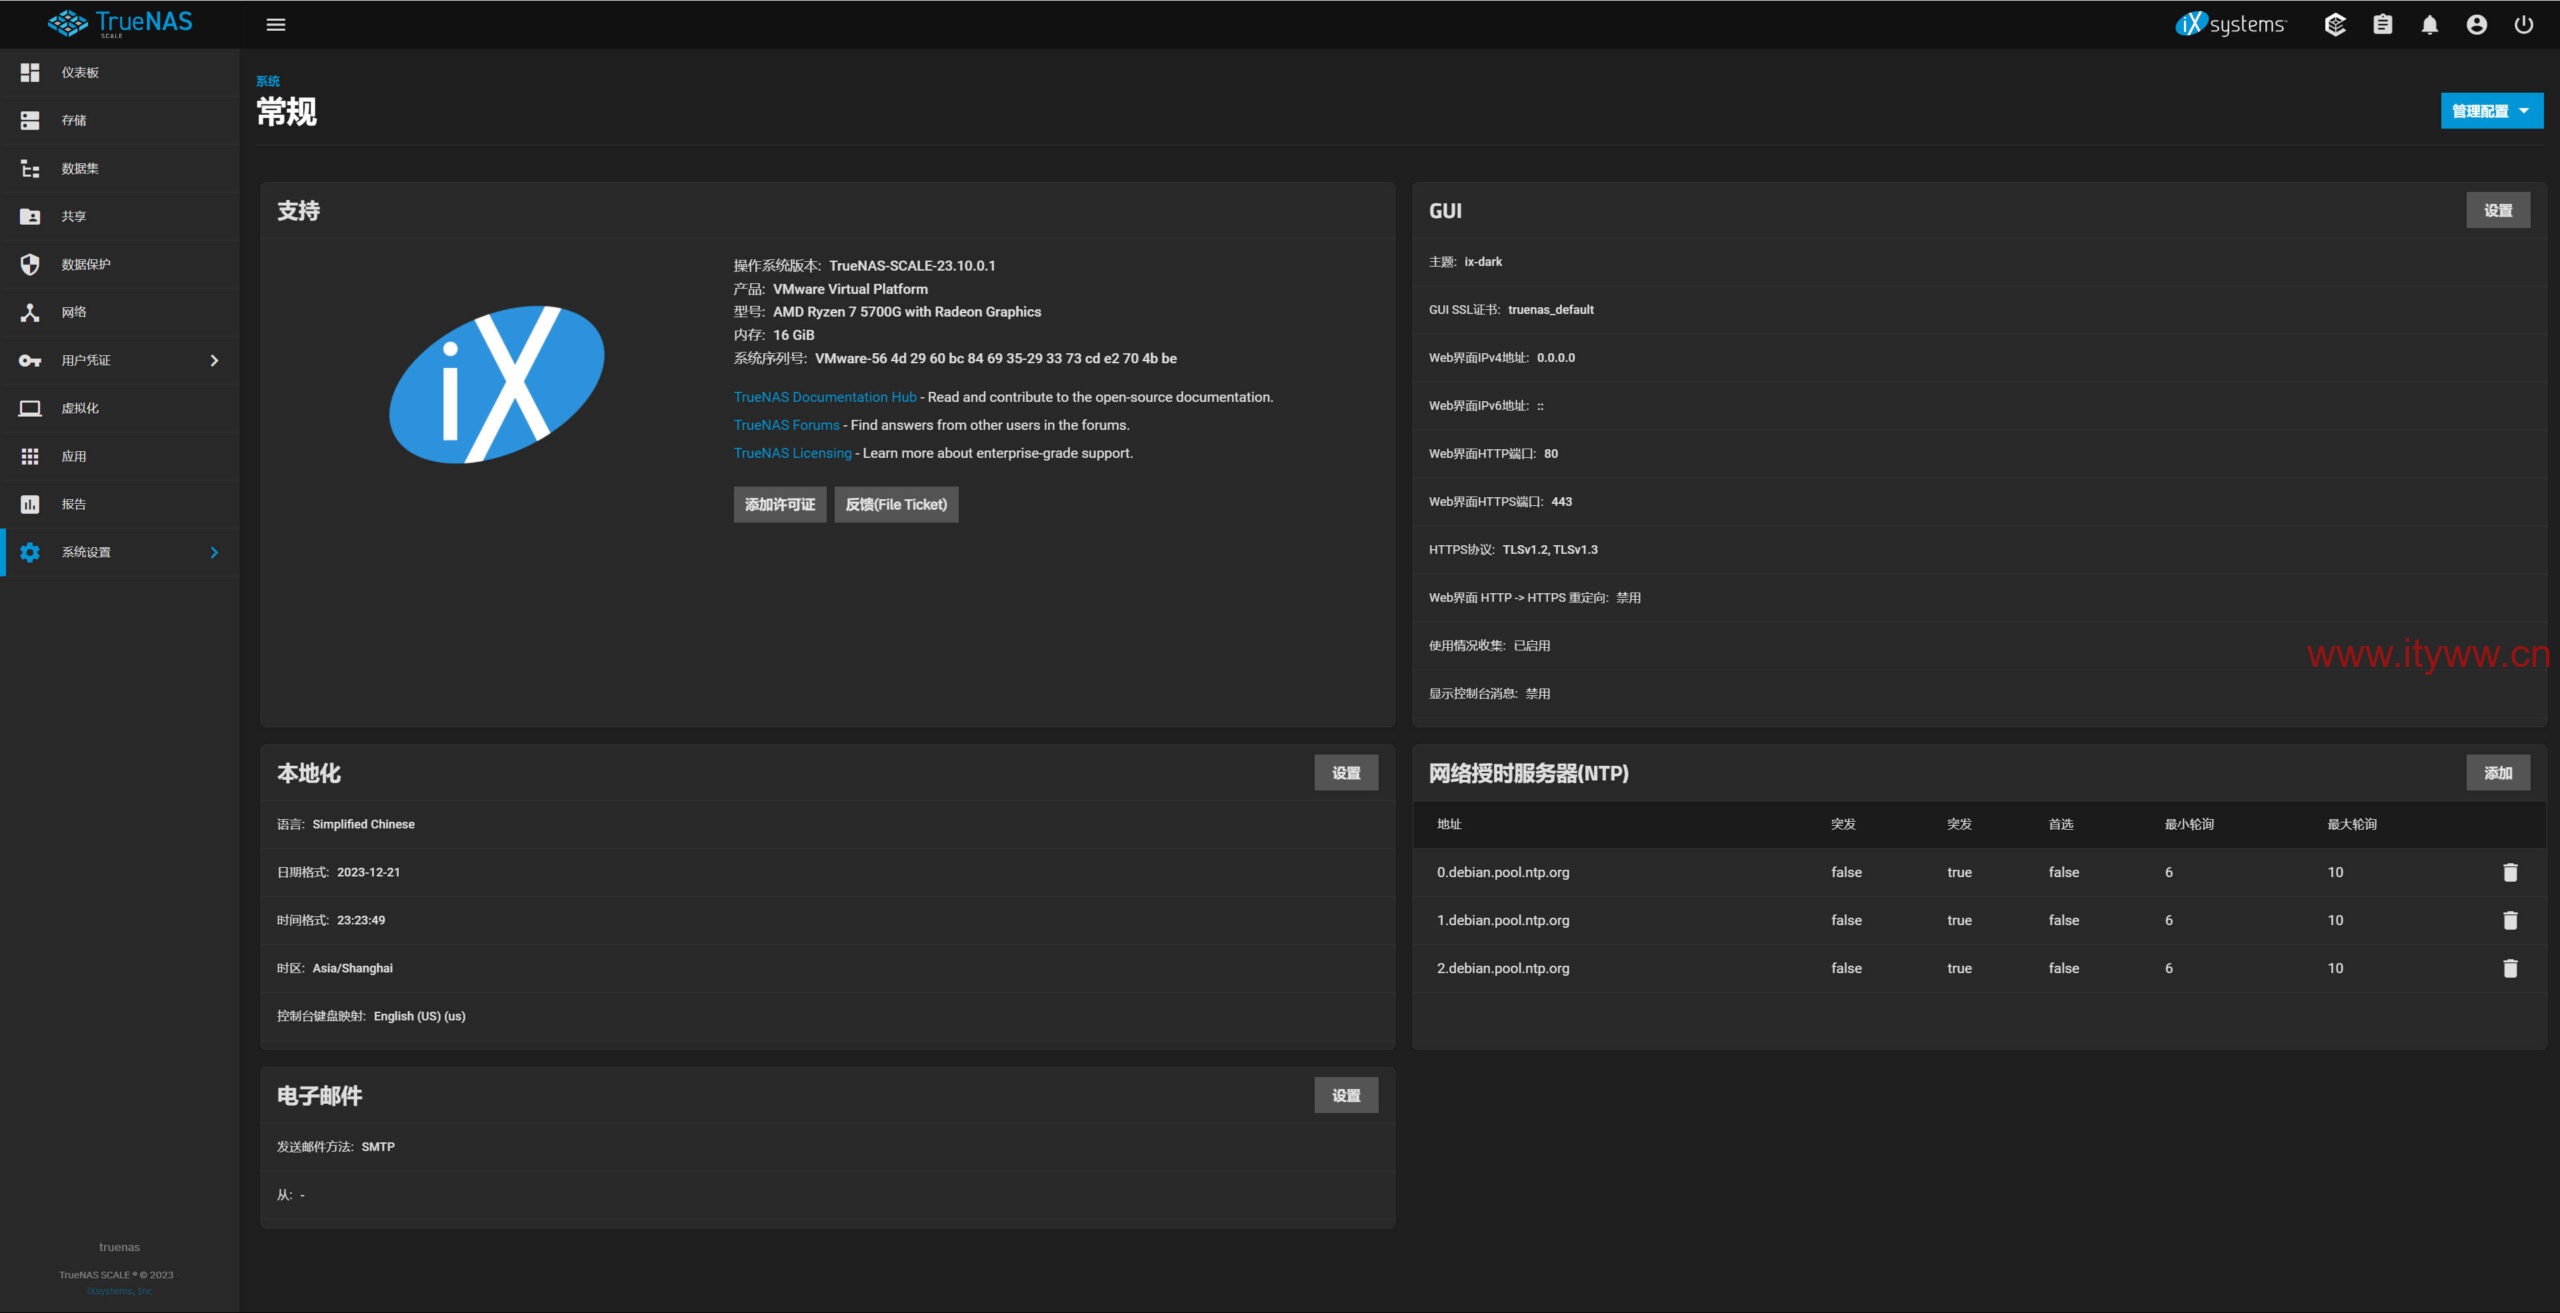
Task: Open the alerts bell icon
Action: coord(2430,24)
